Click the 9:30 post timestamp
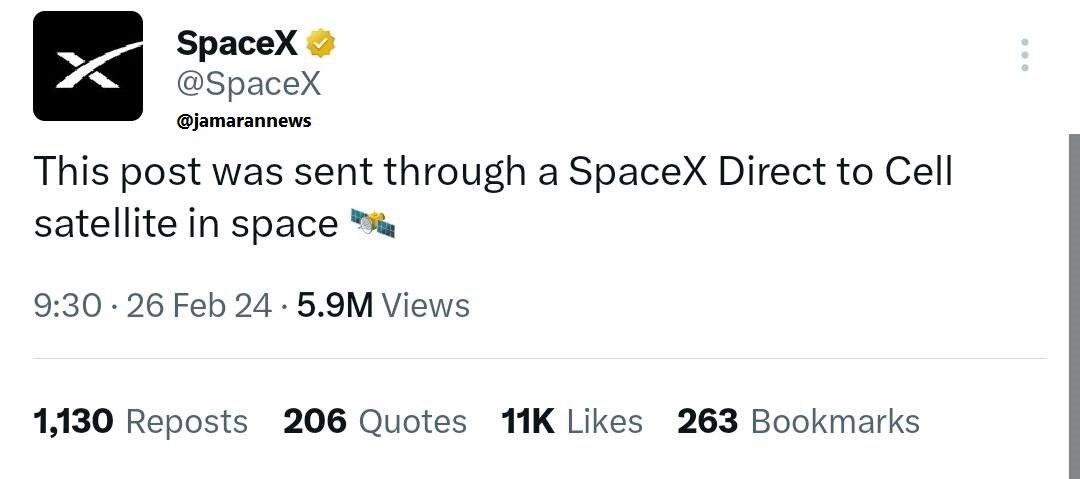Viewport: 1080px width, 479px height. point(67,305)
